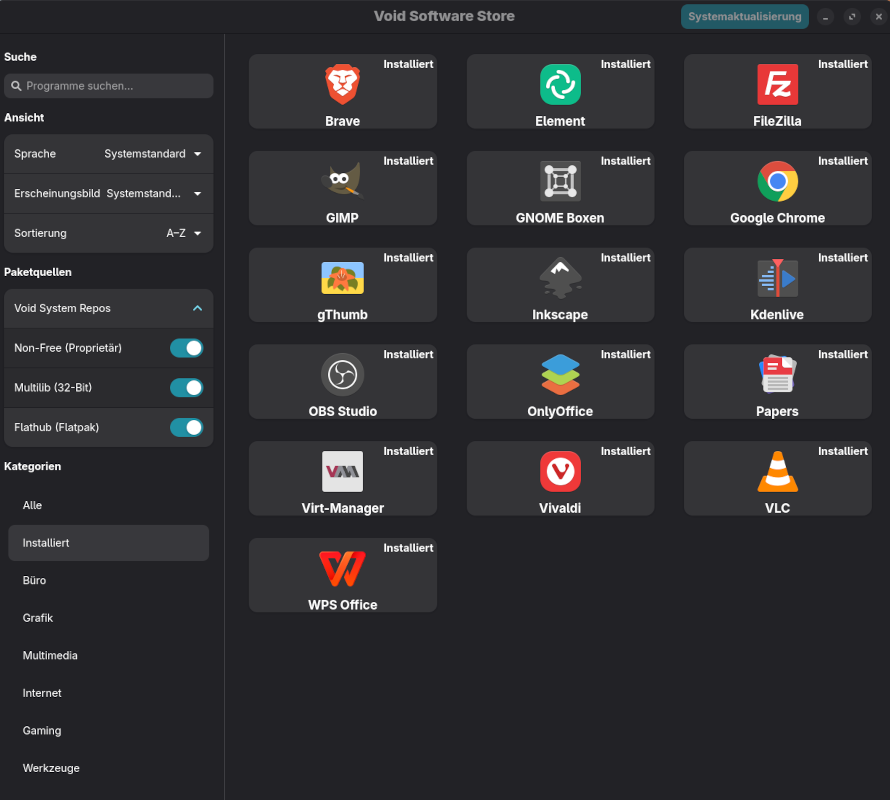Screen dimensions: 890x800
Task: Click the WPS Office app icon
Action: [342, 568]
